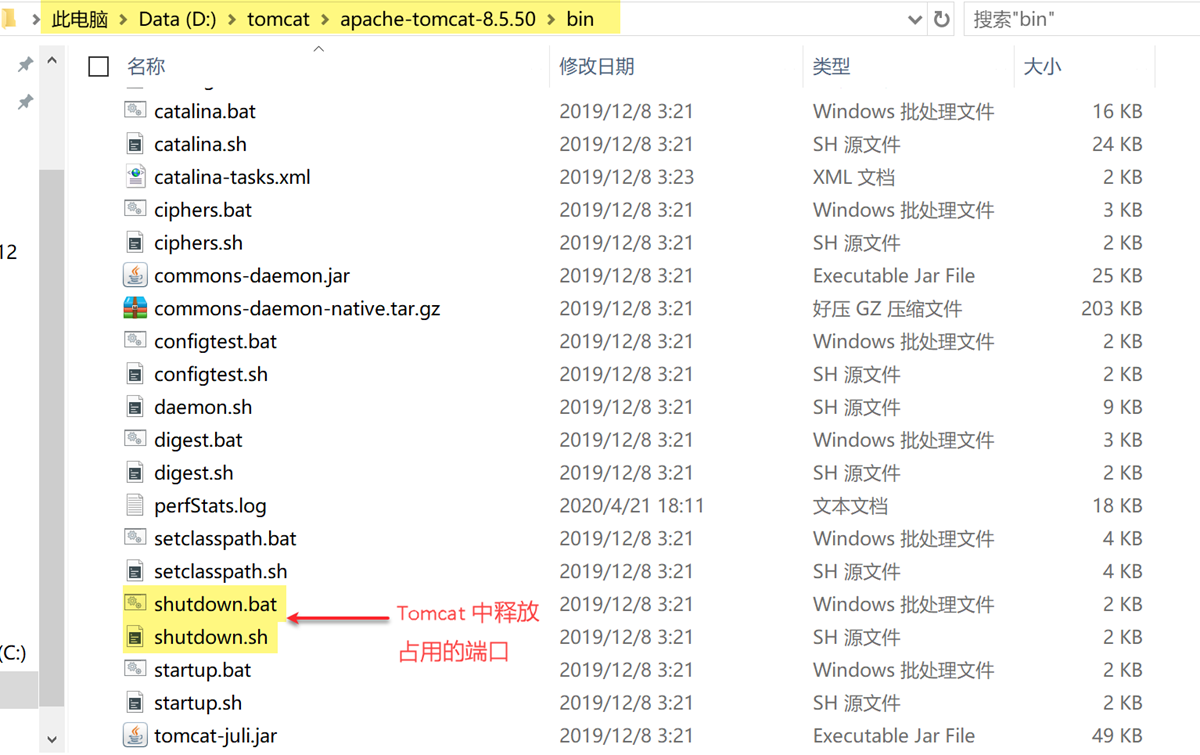Click the tomcat-juli.jar Java icon

point(135,735)
